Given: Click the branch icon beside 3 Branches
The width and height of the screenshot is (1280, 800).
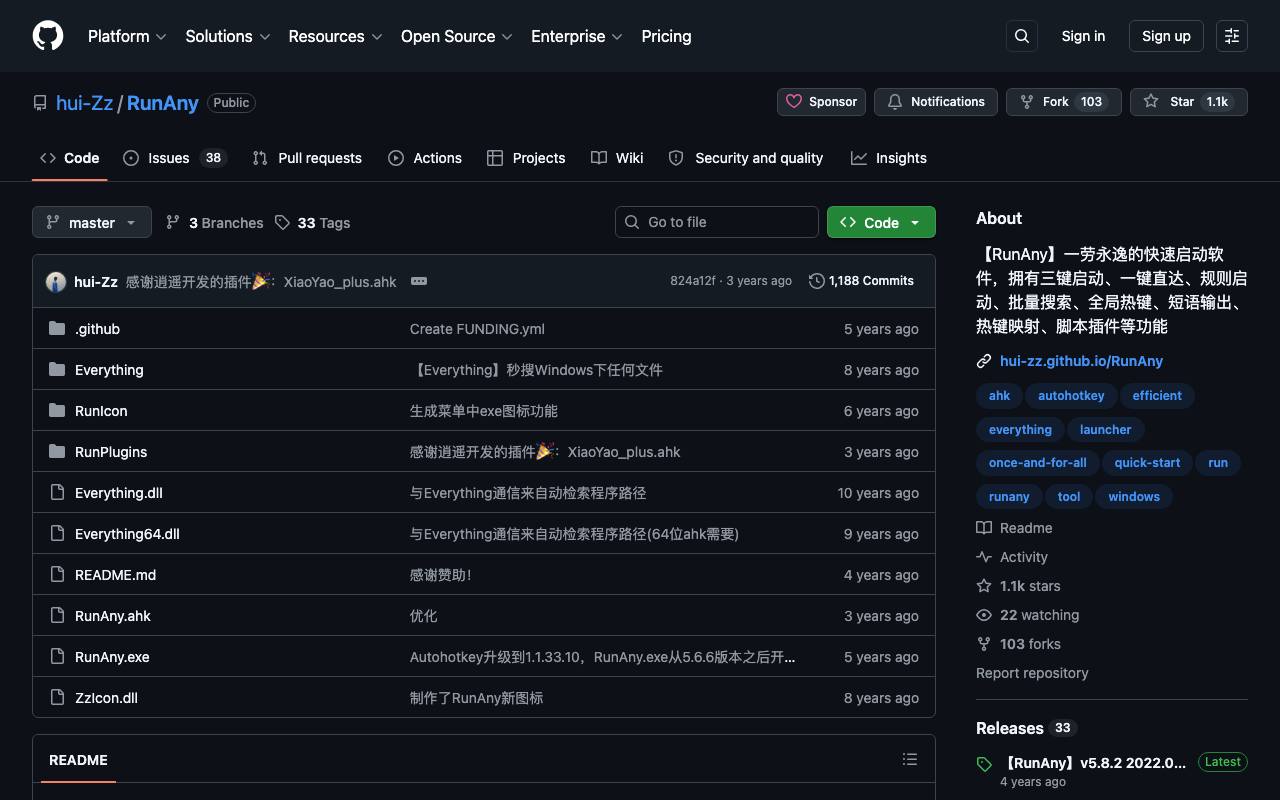Looking at the screenshot, I should click(x=173, y=222).
